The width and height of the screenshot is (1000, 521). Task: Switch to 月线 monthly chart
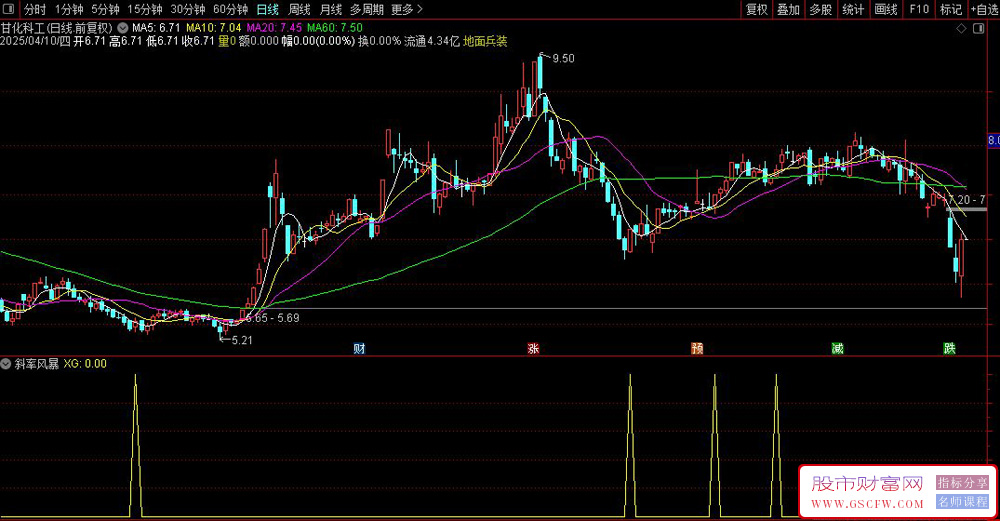coord(330,10)
